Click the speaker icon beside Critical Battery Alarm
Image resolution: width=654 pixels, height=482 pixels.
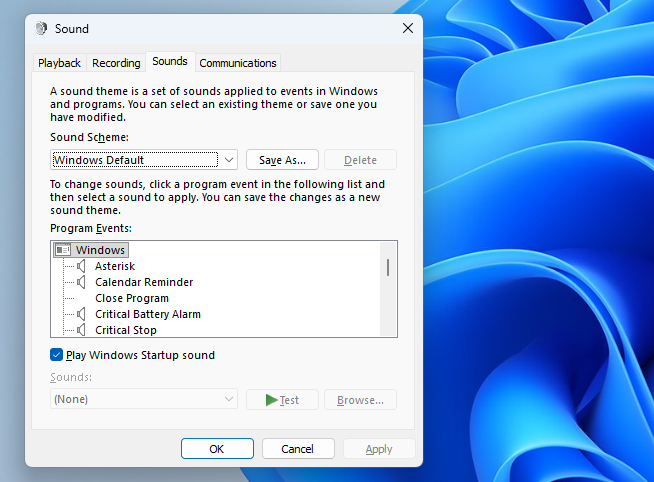81,314
